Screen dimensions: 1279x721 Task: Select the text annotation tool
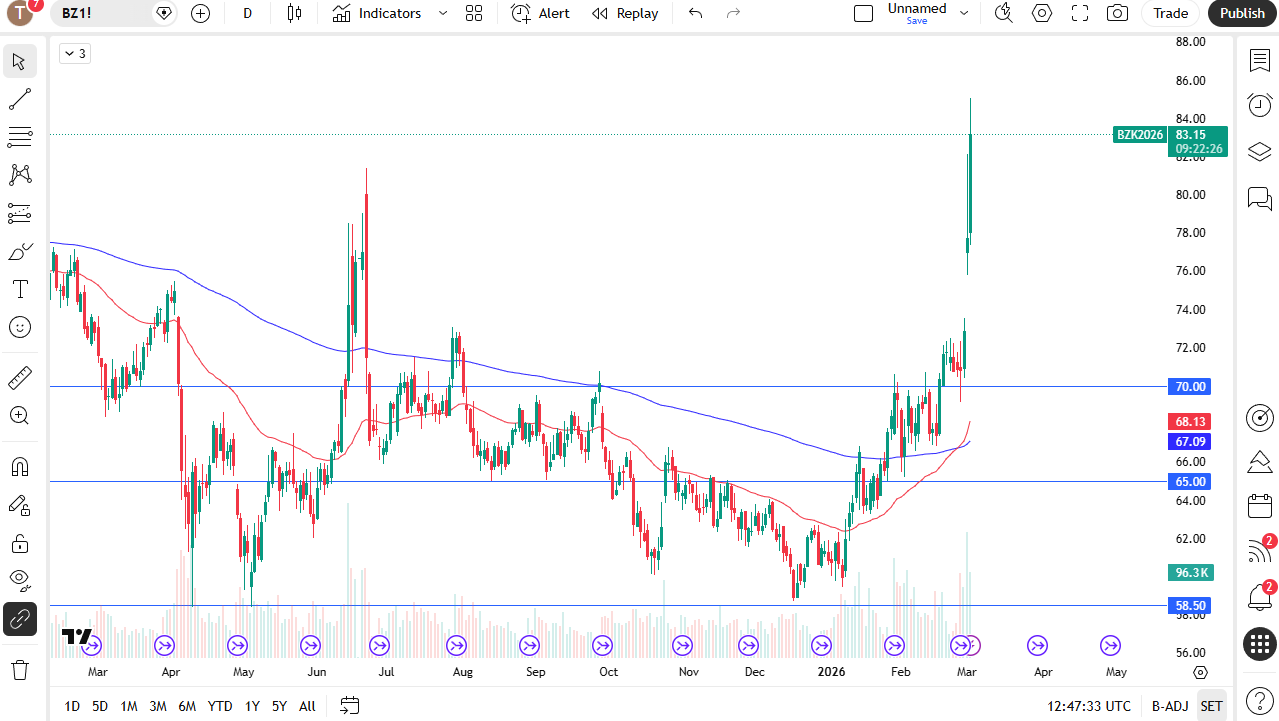(20, 289)
